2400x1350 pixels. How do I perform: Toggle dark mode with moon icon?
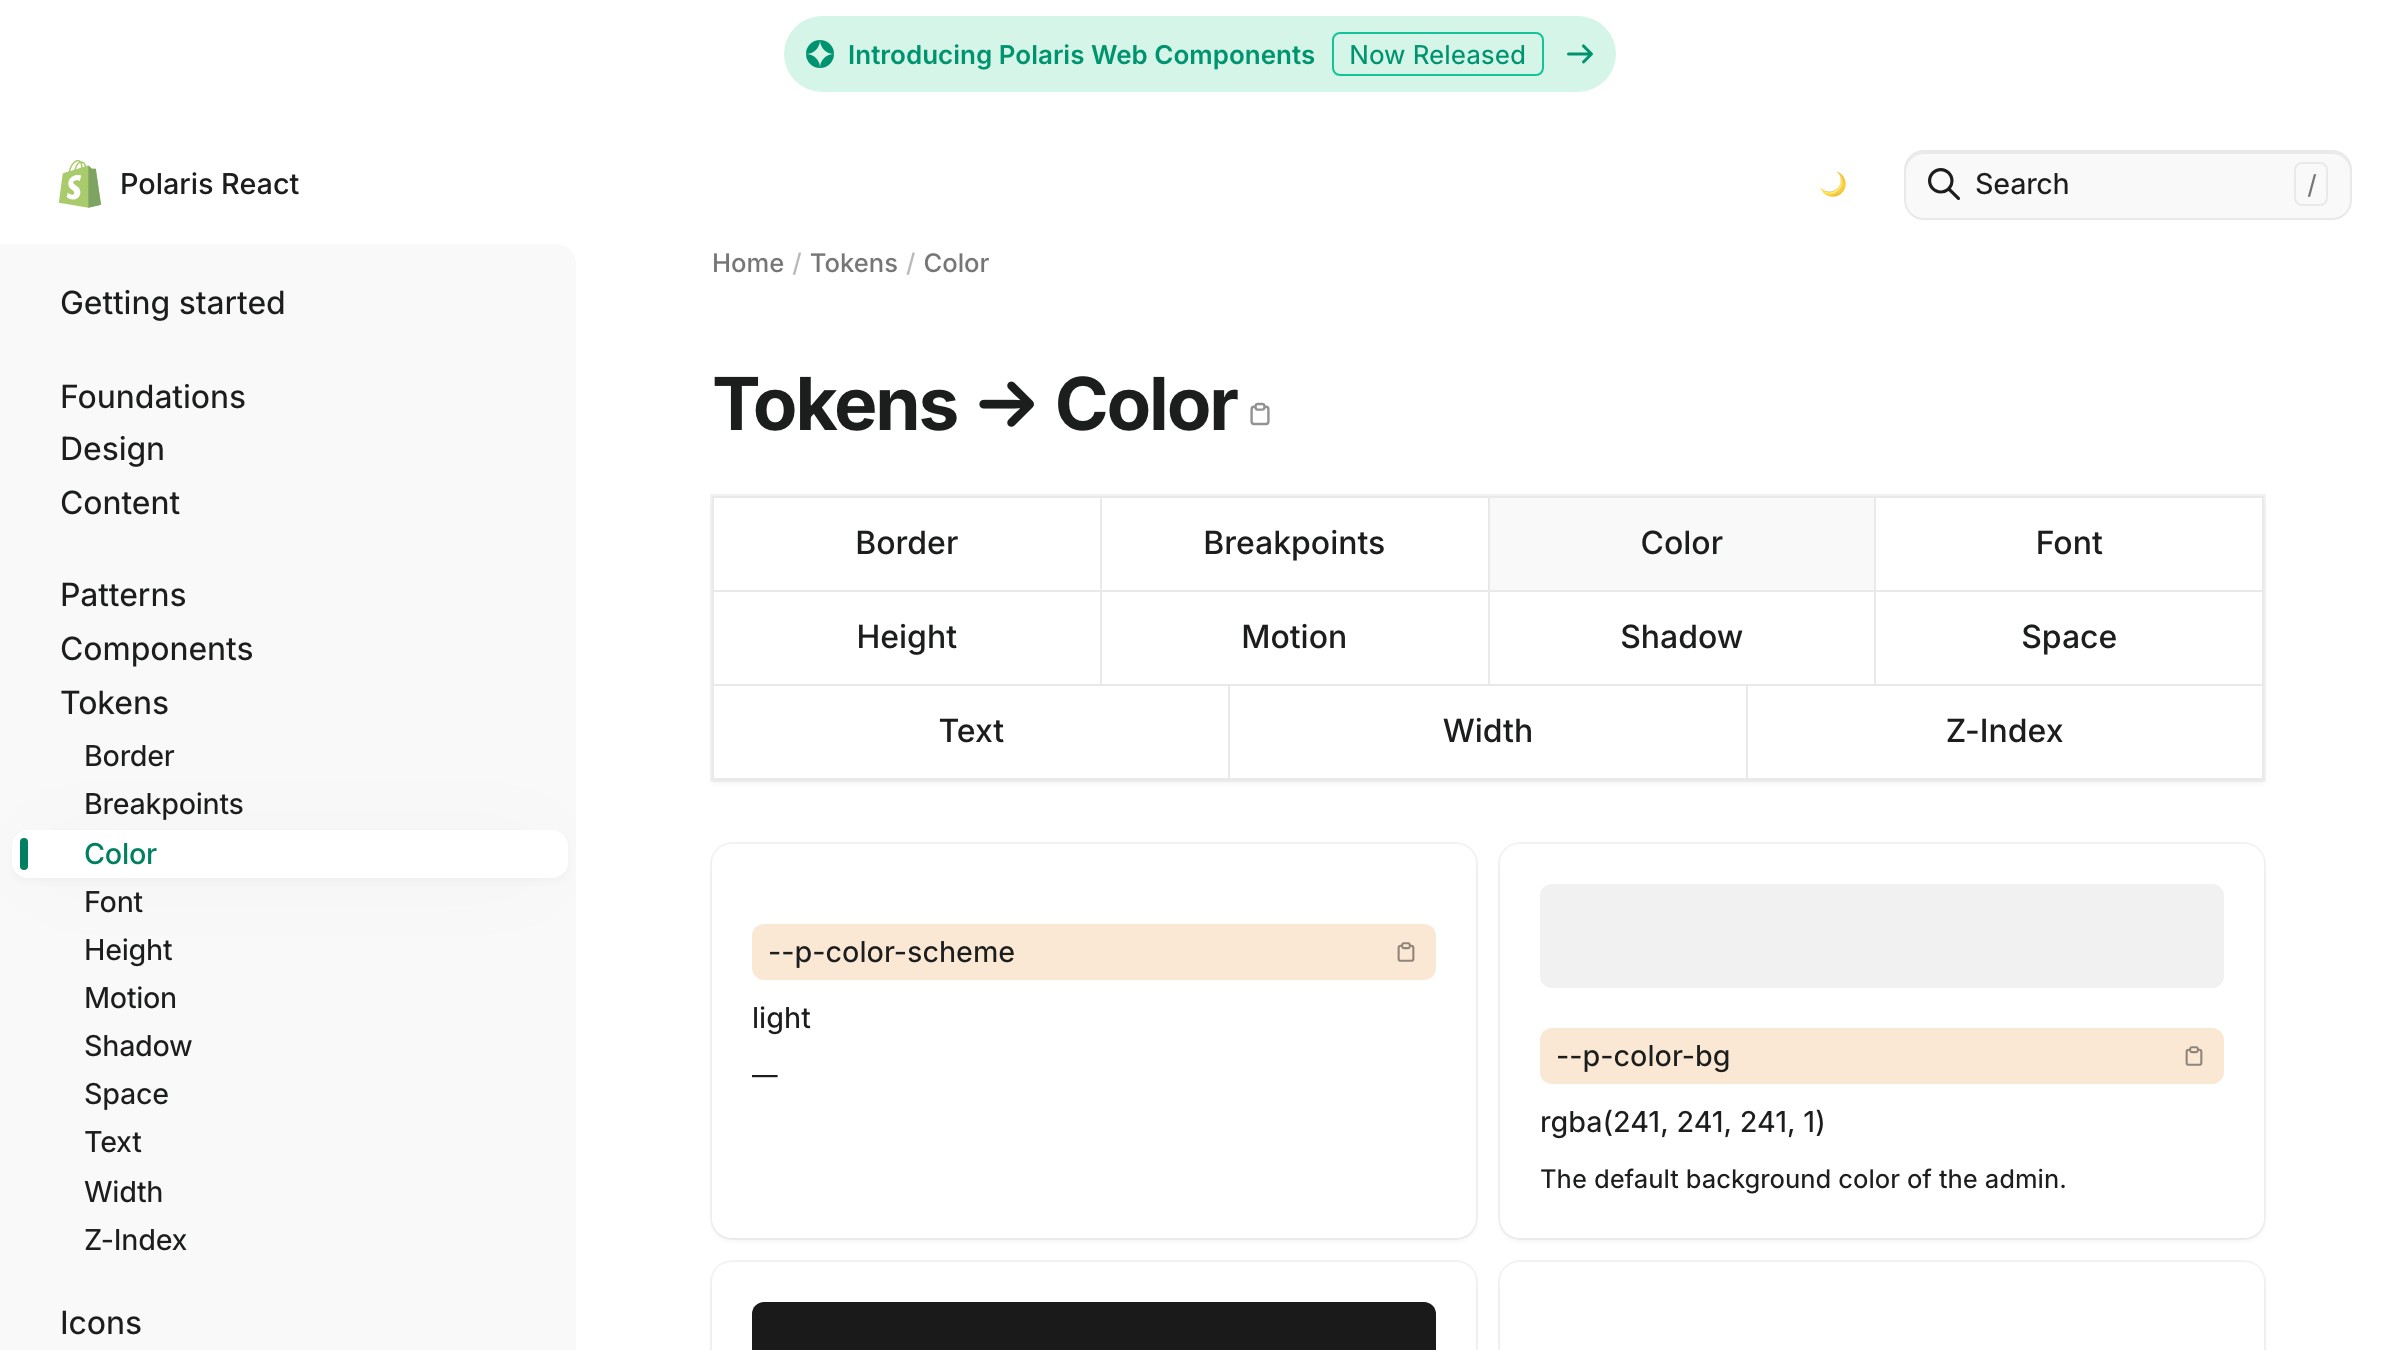coord(1833,184)
